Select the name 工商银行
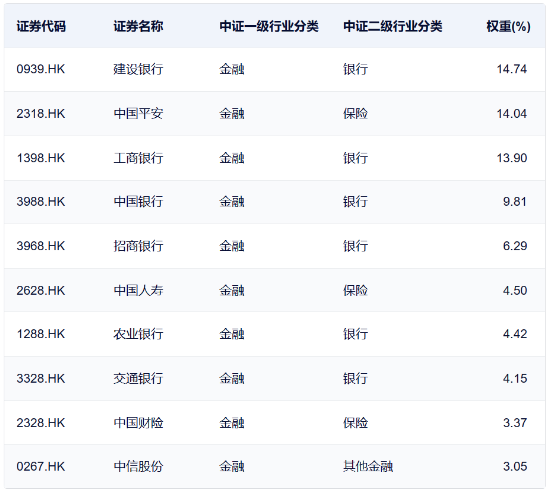 (x=138, y=158)
